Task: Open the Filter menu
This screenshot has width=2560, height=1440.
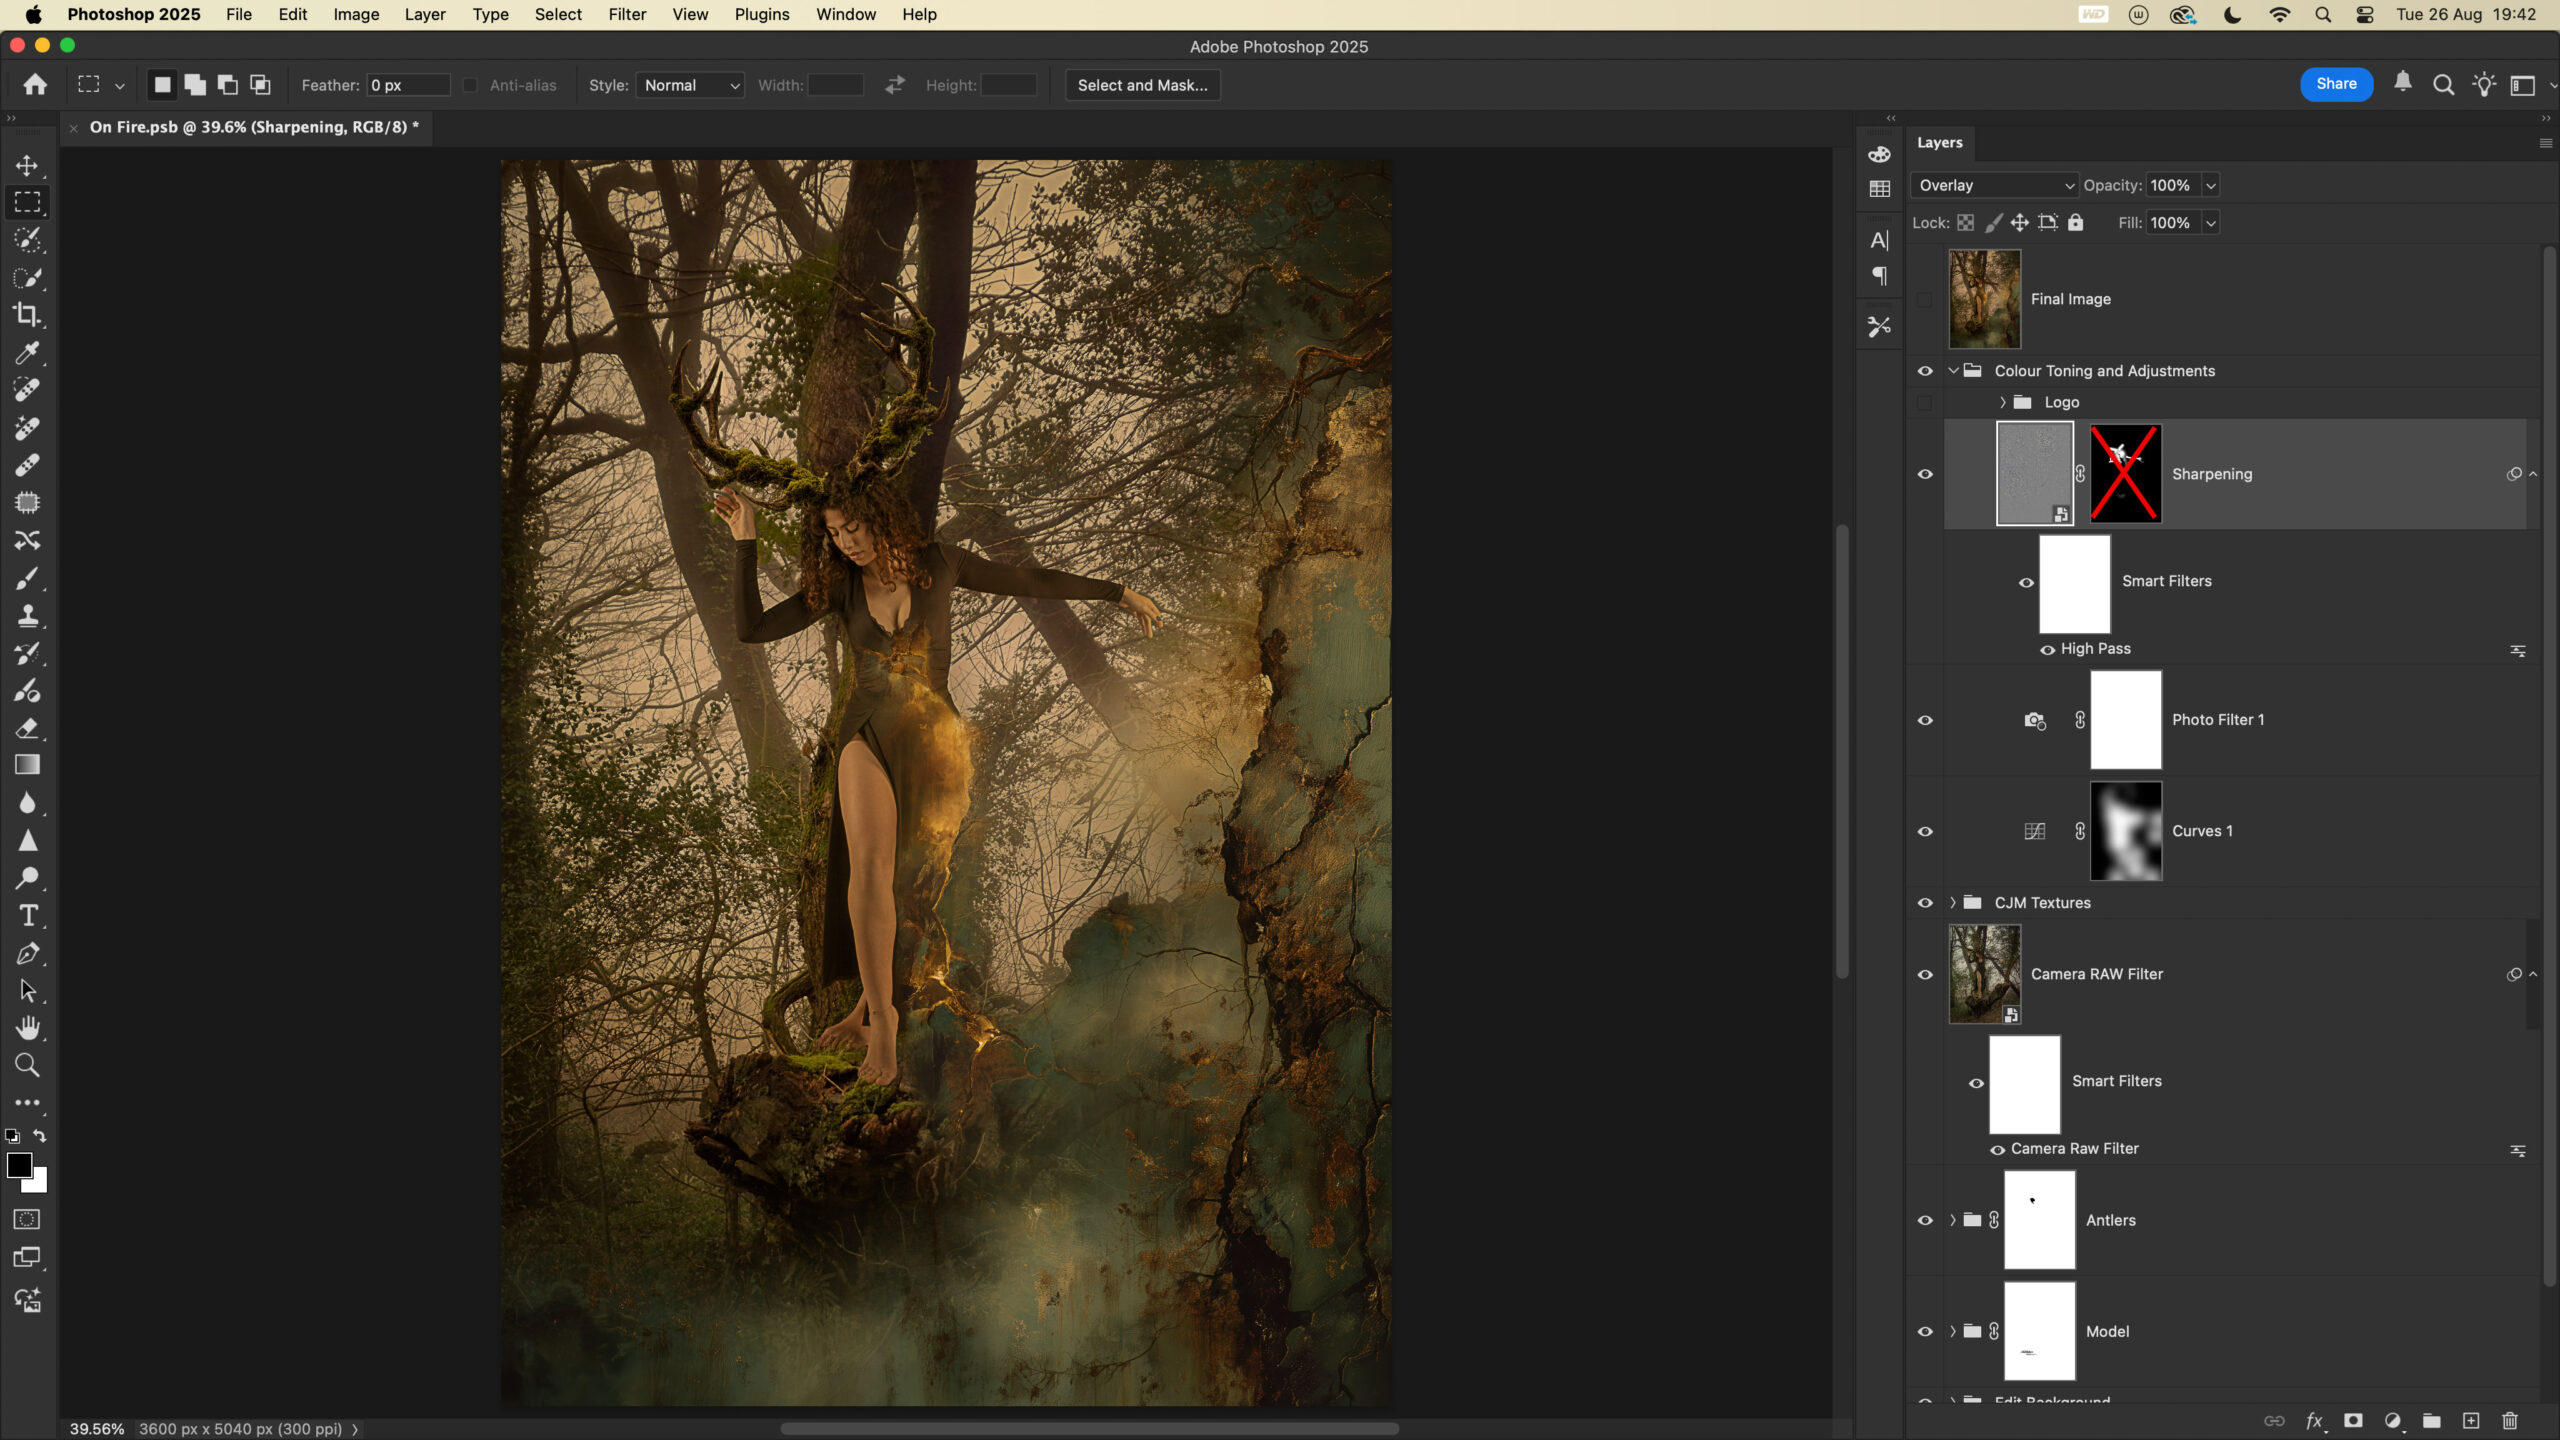Action: [627, 14]
